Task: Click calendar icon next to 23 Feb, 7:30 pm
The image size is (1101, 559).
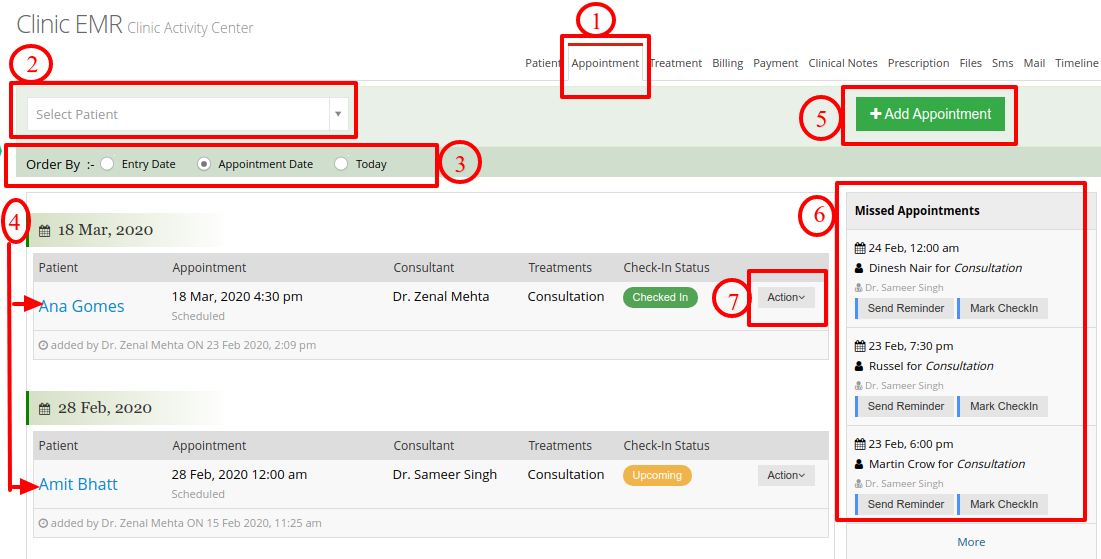Action: point(860,346)
